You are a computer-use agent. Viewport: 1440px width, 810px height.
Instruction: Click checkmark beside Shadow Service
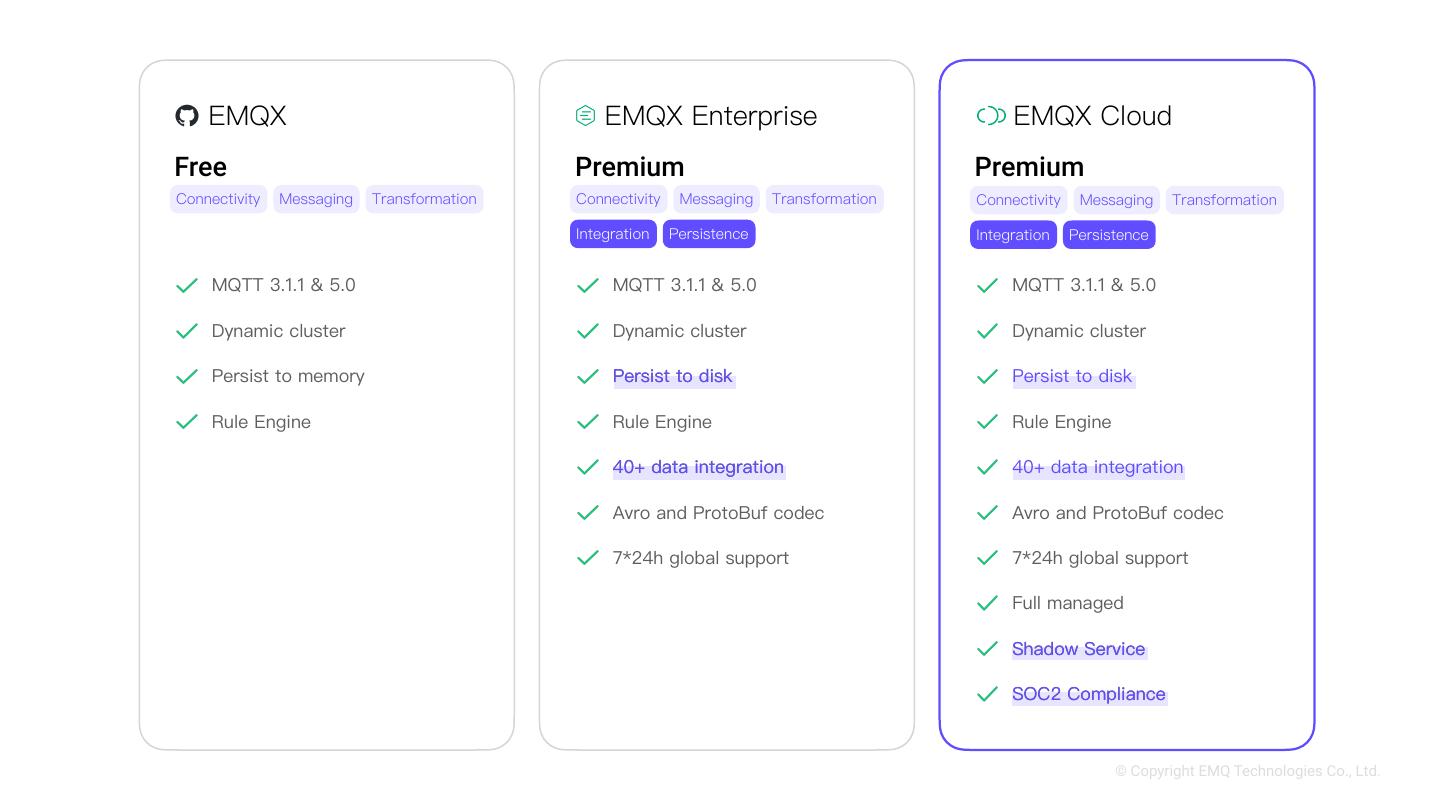pos(987,649)
